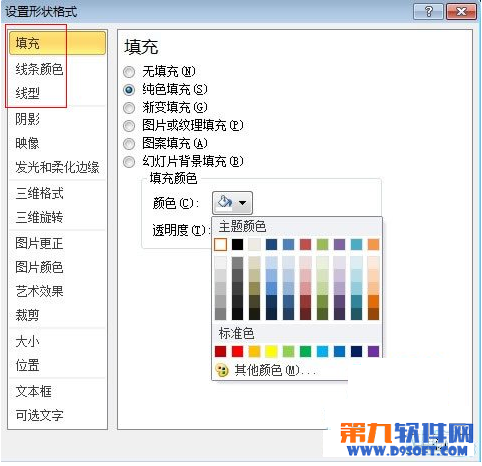Click the palette icon beside 其他颜色
This screenshot has width=482, height=466.
(x=222, y=370)
